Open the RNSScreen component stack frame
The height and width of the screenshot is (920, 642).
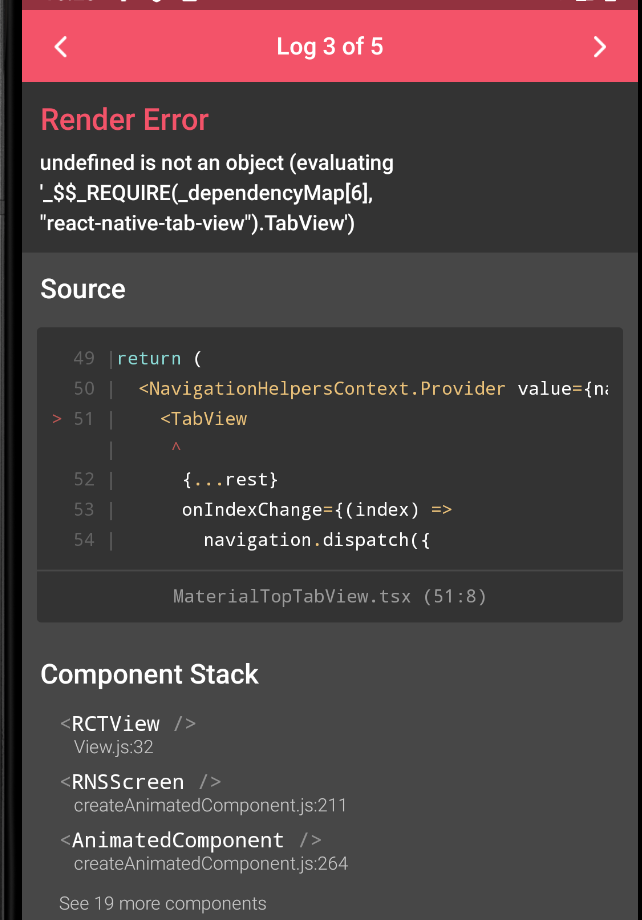tap(140, 782)
